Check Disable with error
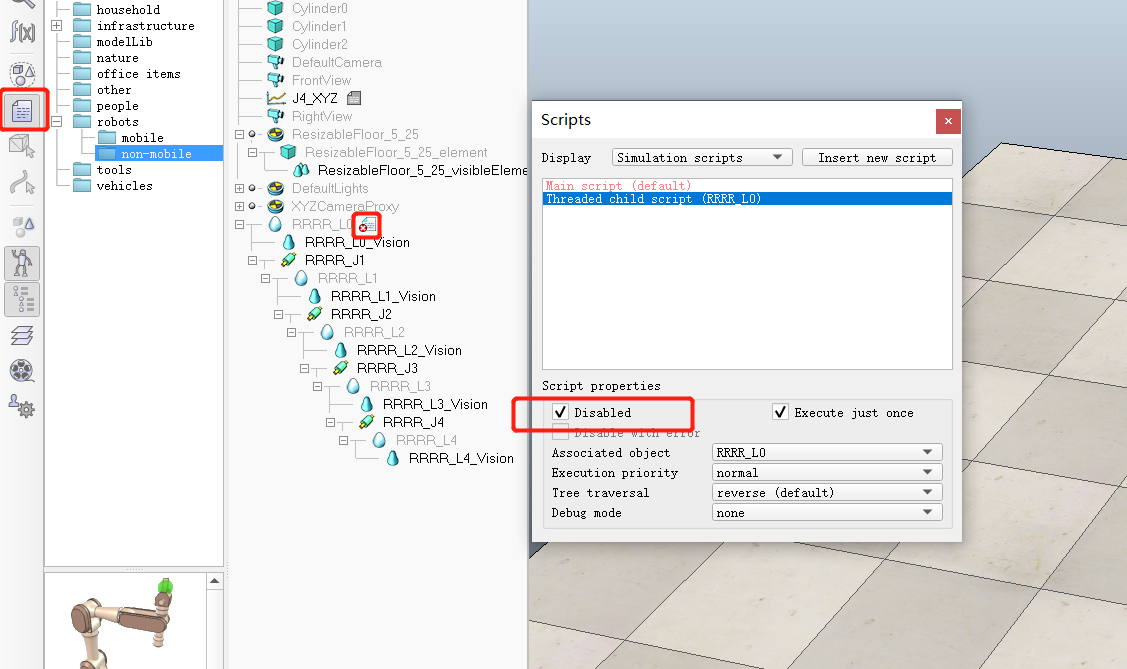1127x669 pixels. pyautogui.click(x=561, y=432)
